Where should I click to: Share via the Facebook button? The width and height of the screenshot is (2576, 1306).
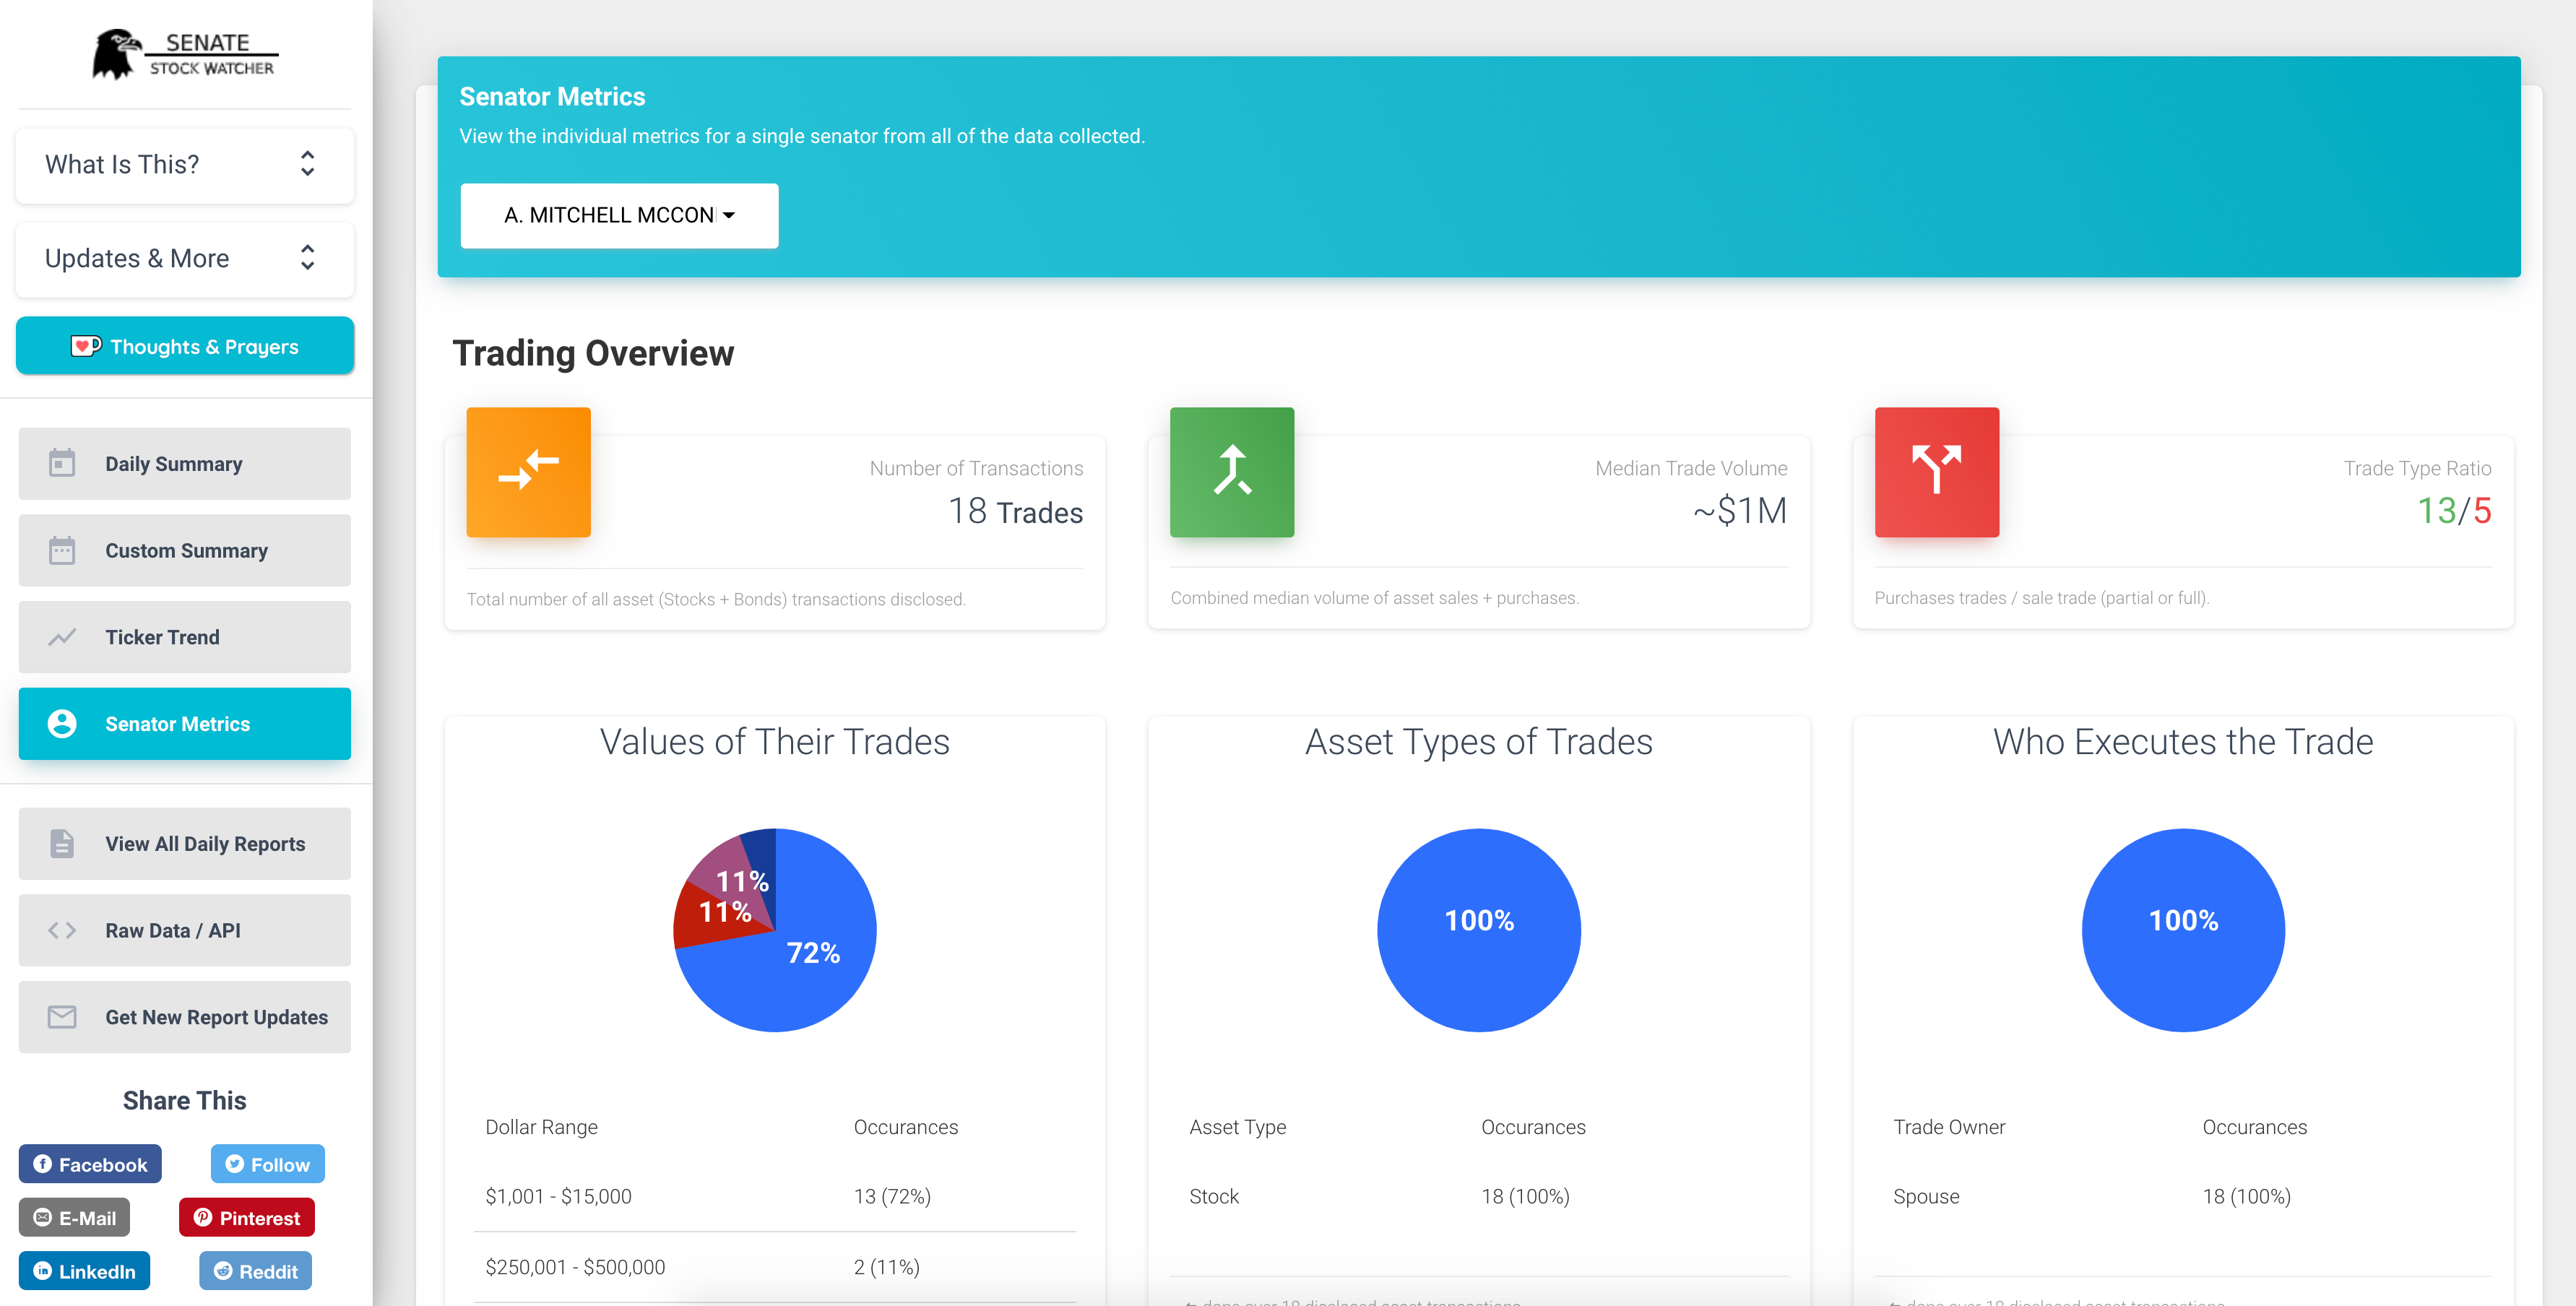pos(90,1164)
